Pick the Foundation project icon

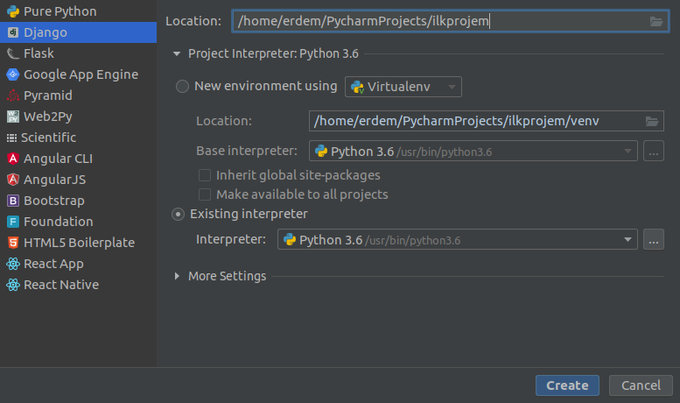[x=13, y=222]
